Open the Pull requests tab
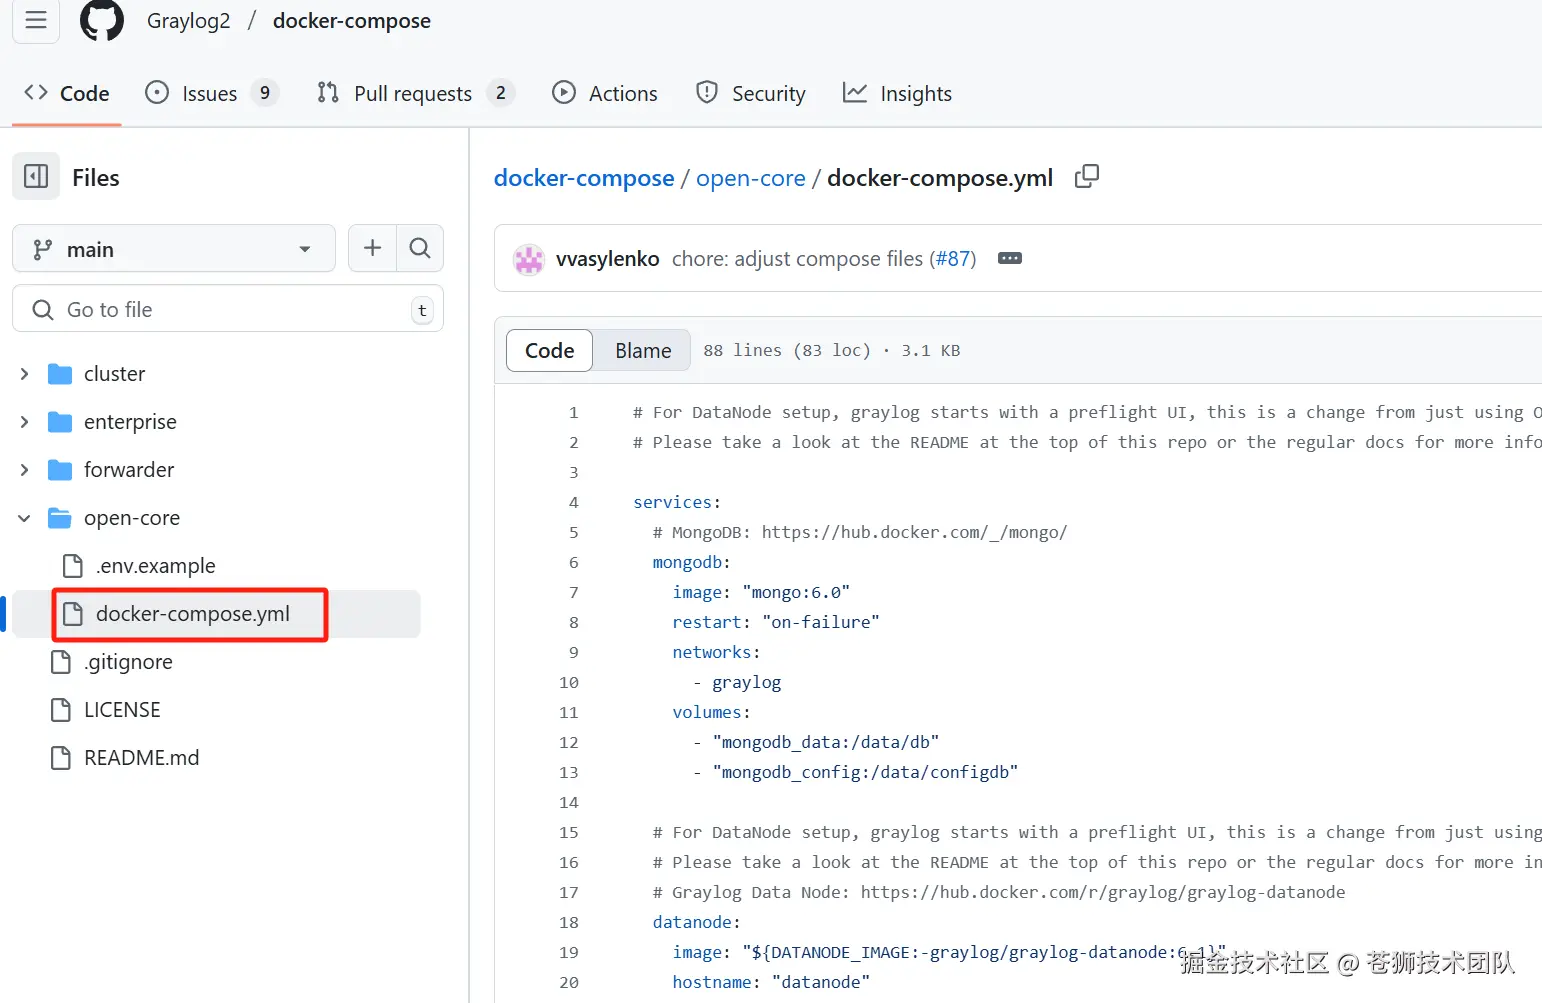This screenshot has height=1003, width=1542. click(x=414, y=93)
